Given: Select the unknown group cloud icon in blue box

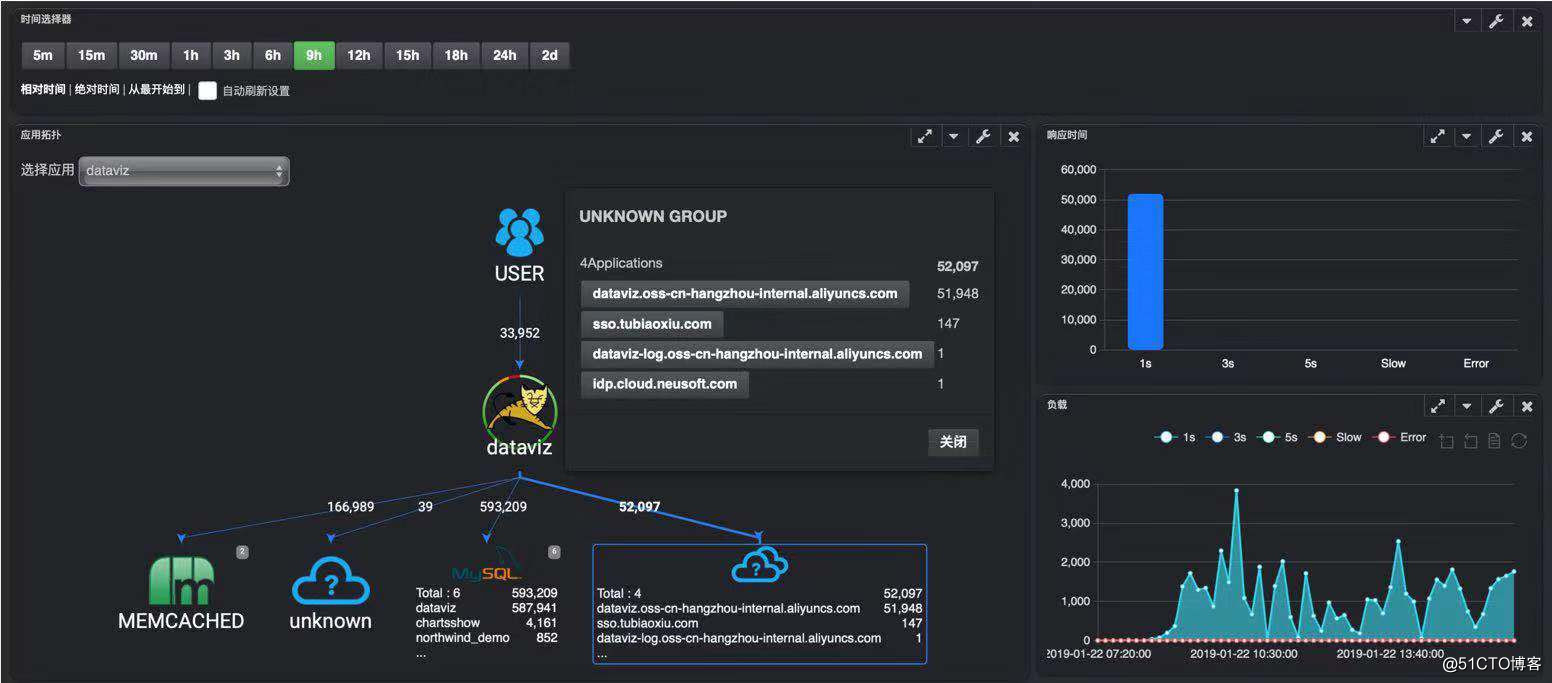Looking at the screenshot, I should [759, 566].
